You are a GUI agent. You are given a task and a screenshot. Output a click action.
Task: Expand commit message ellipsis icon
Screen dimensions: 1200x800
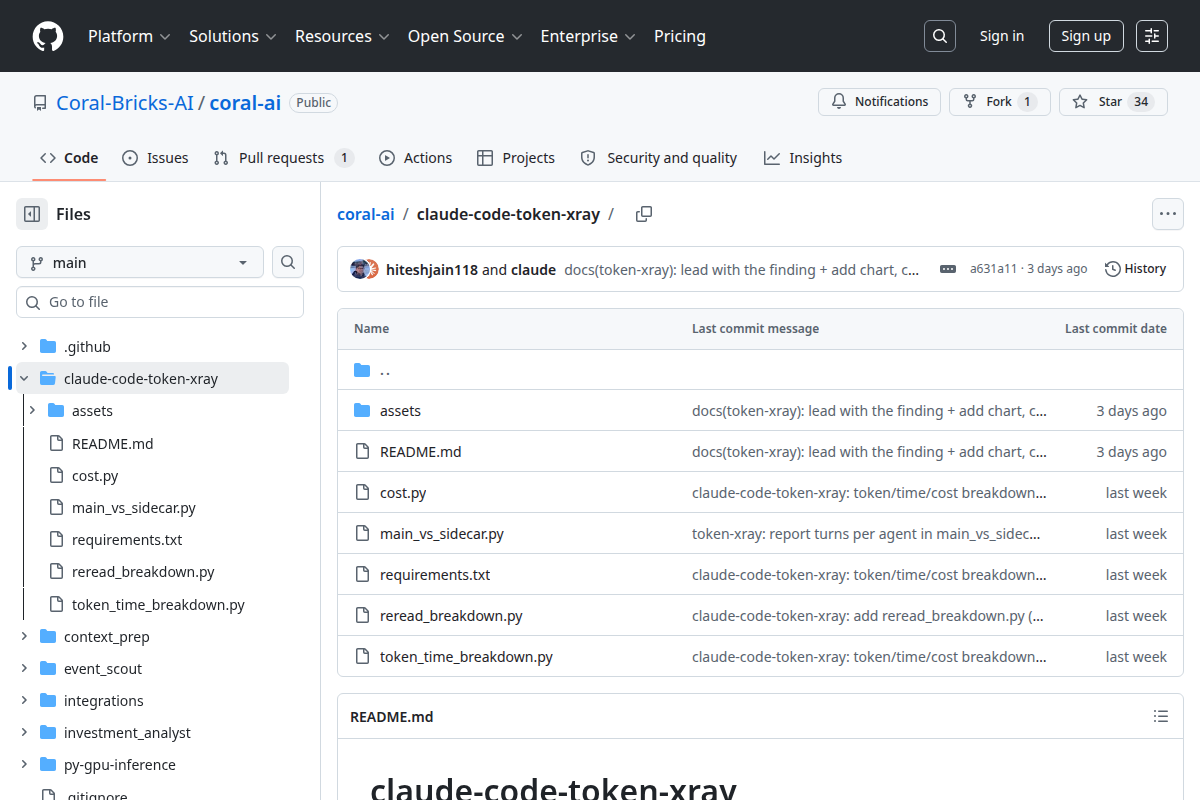point(948,269)
